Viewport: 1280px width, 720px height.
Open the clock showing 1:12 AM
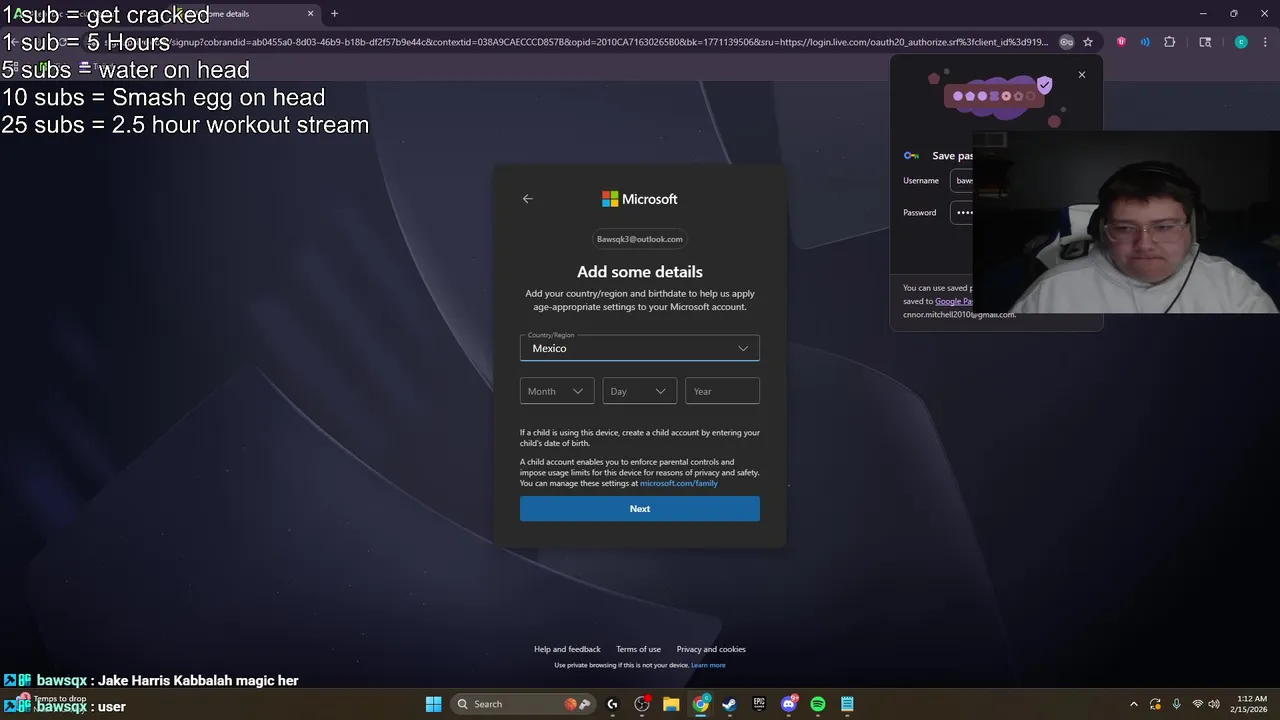pos(1251,704)
